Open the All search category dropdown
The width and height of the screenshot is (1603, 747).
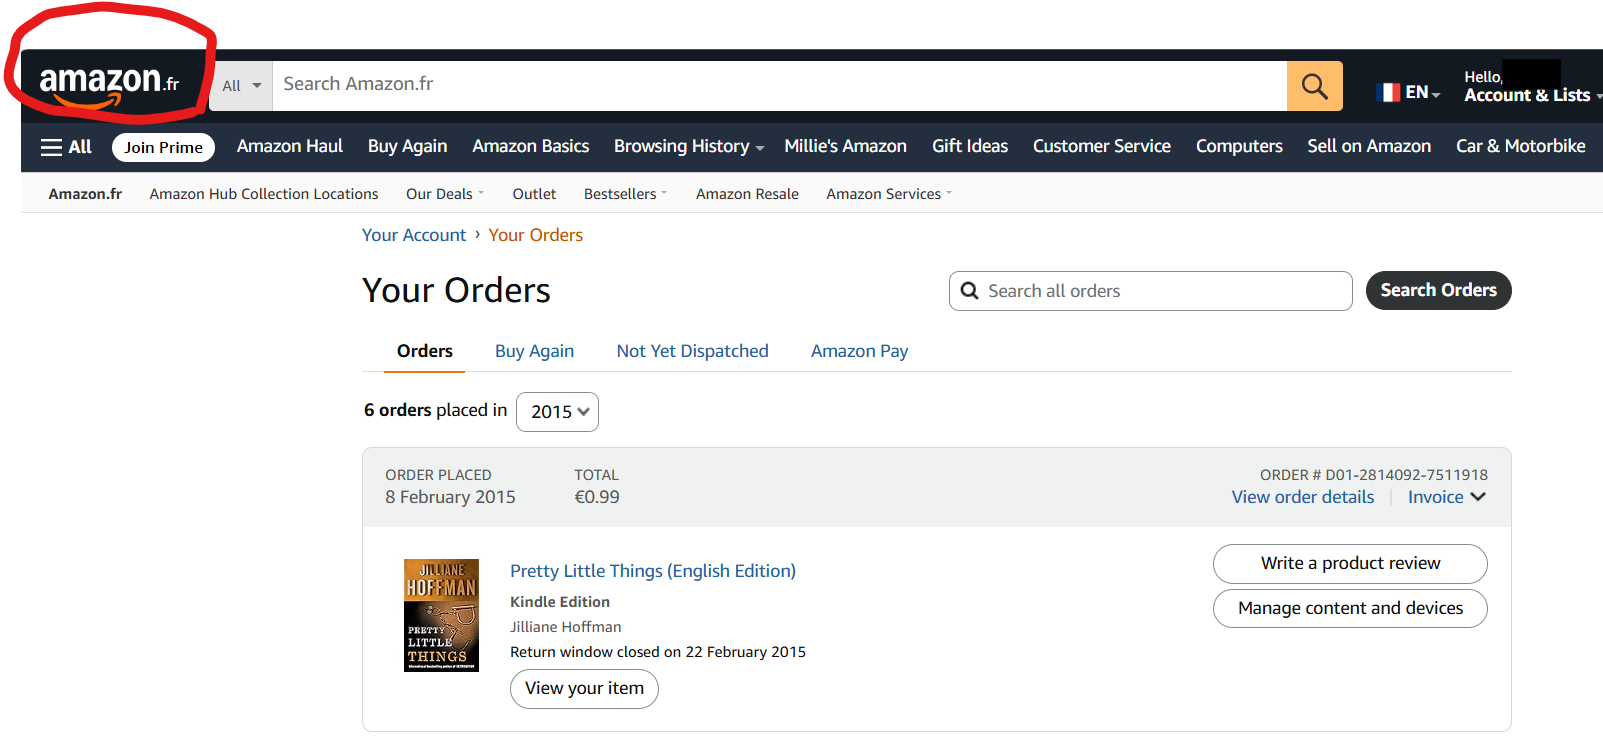pyautogui.click(x=241, y=86)
